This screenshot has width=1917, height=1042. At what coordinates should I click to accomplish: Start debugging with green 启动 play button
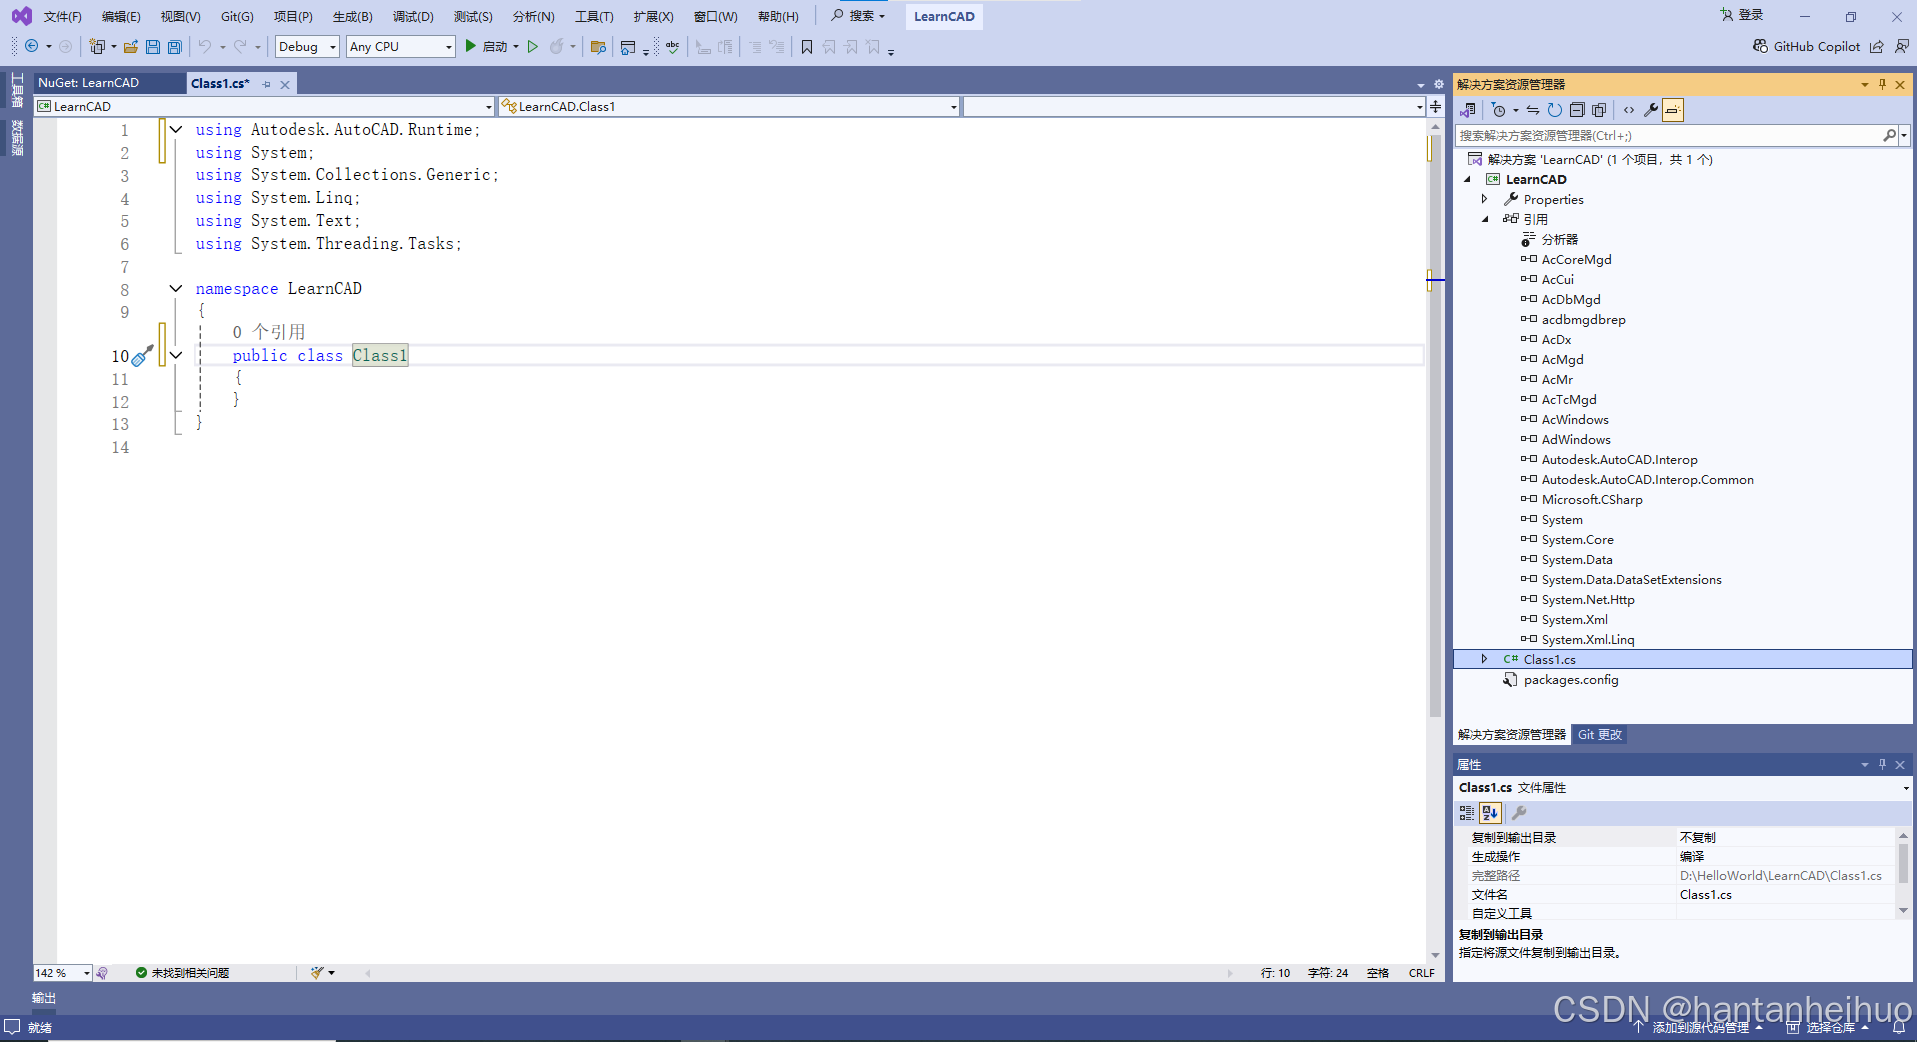[485, 46]
